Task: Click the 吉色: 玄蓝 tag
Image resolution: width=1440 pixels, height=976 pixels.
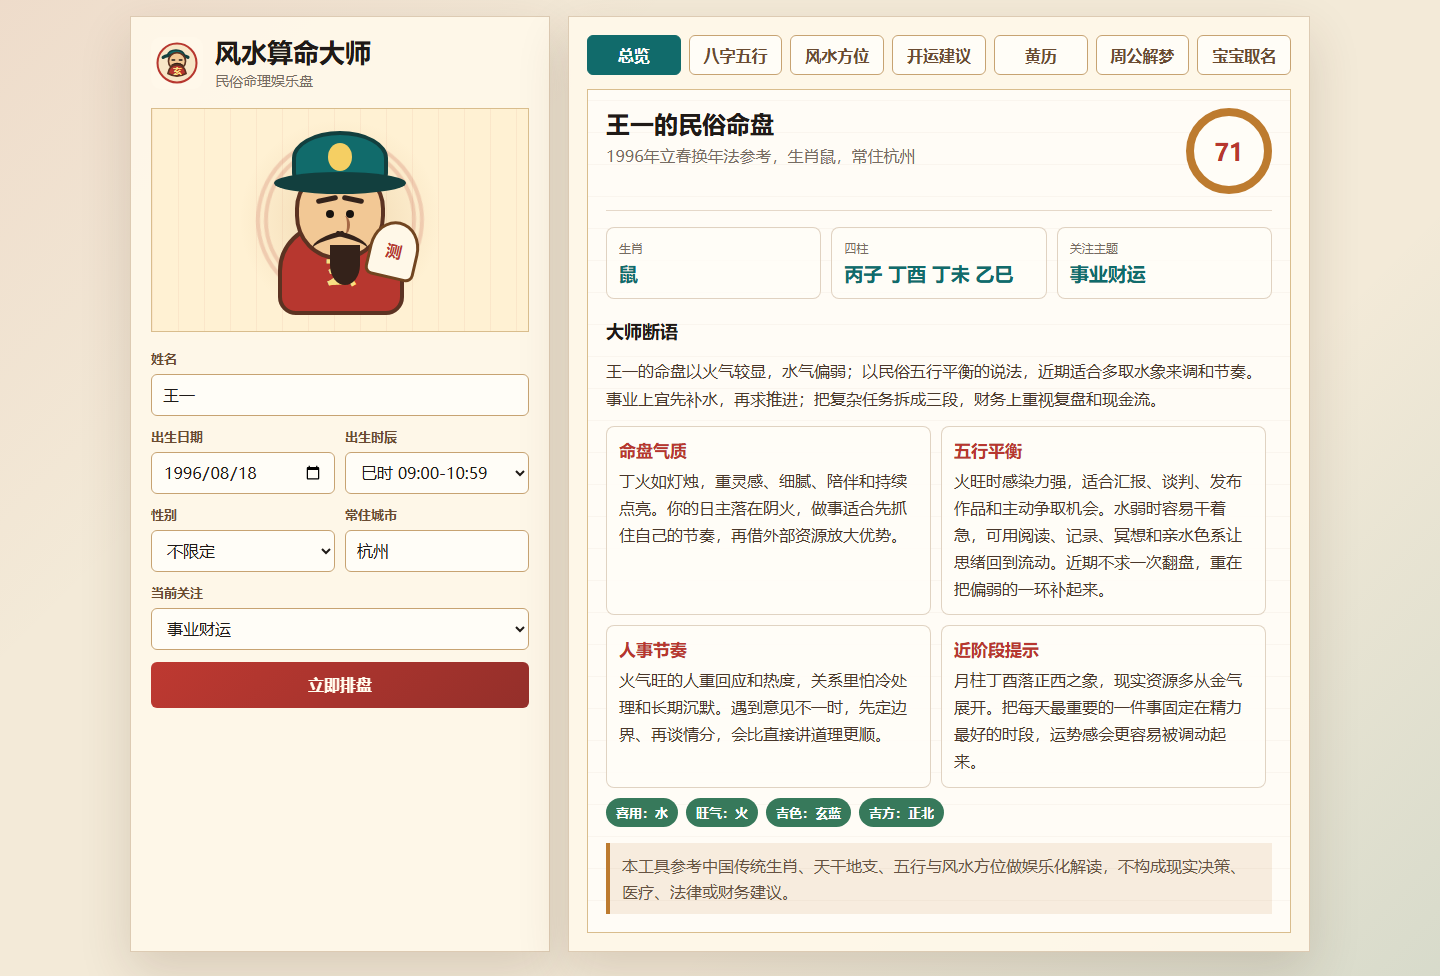Action: click(808, 813)
